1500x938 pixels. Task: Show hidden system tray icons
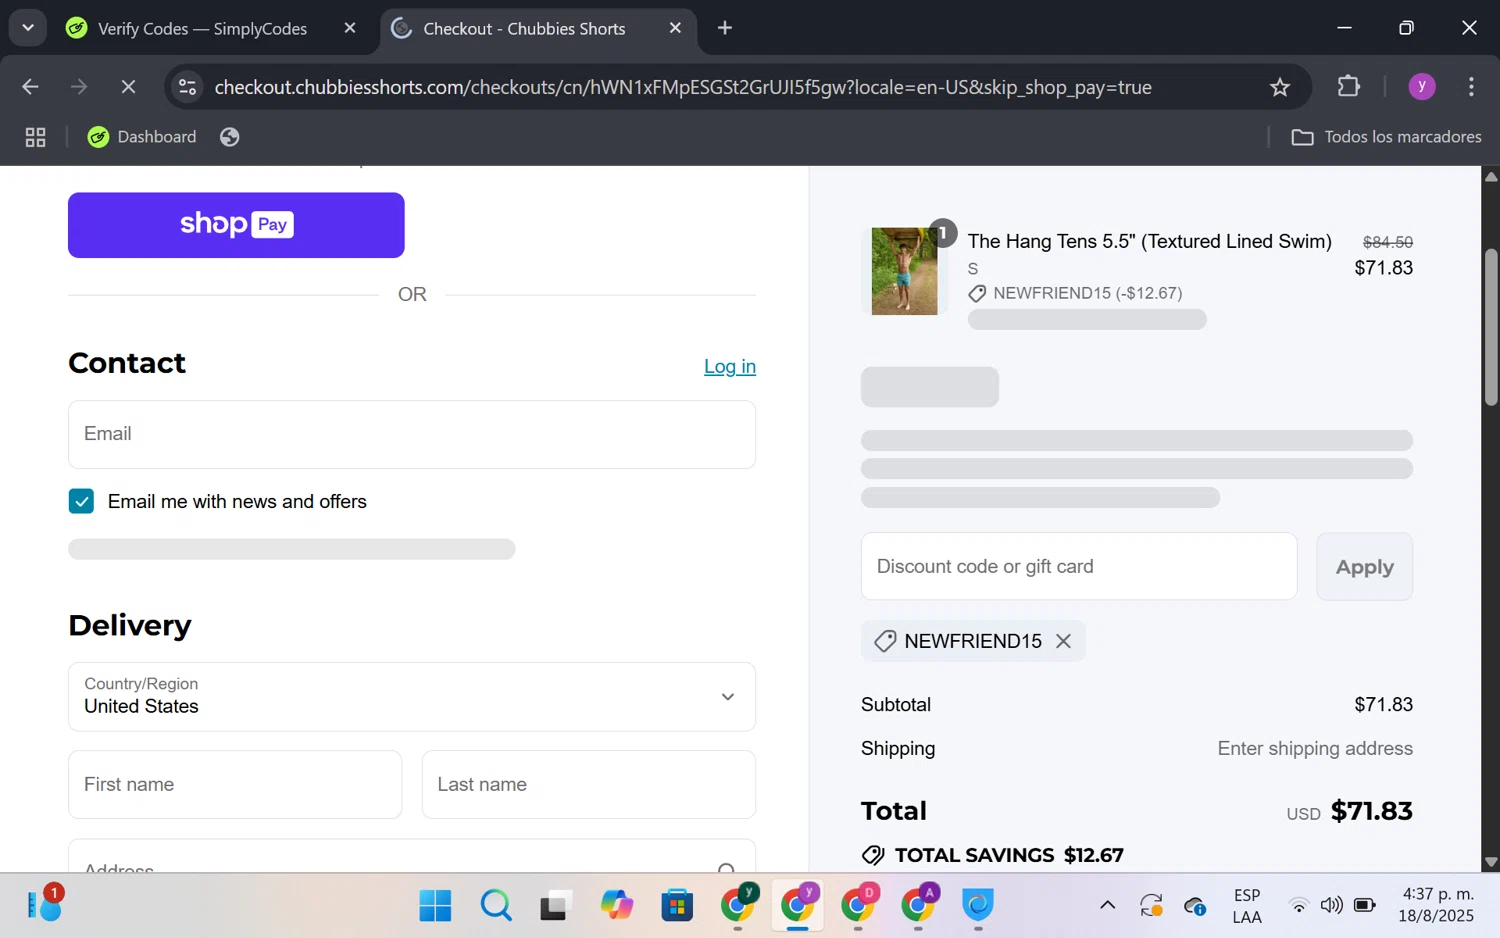click(x=1107, y=905)
